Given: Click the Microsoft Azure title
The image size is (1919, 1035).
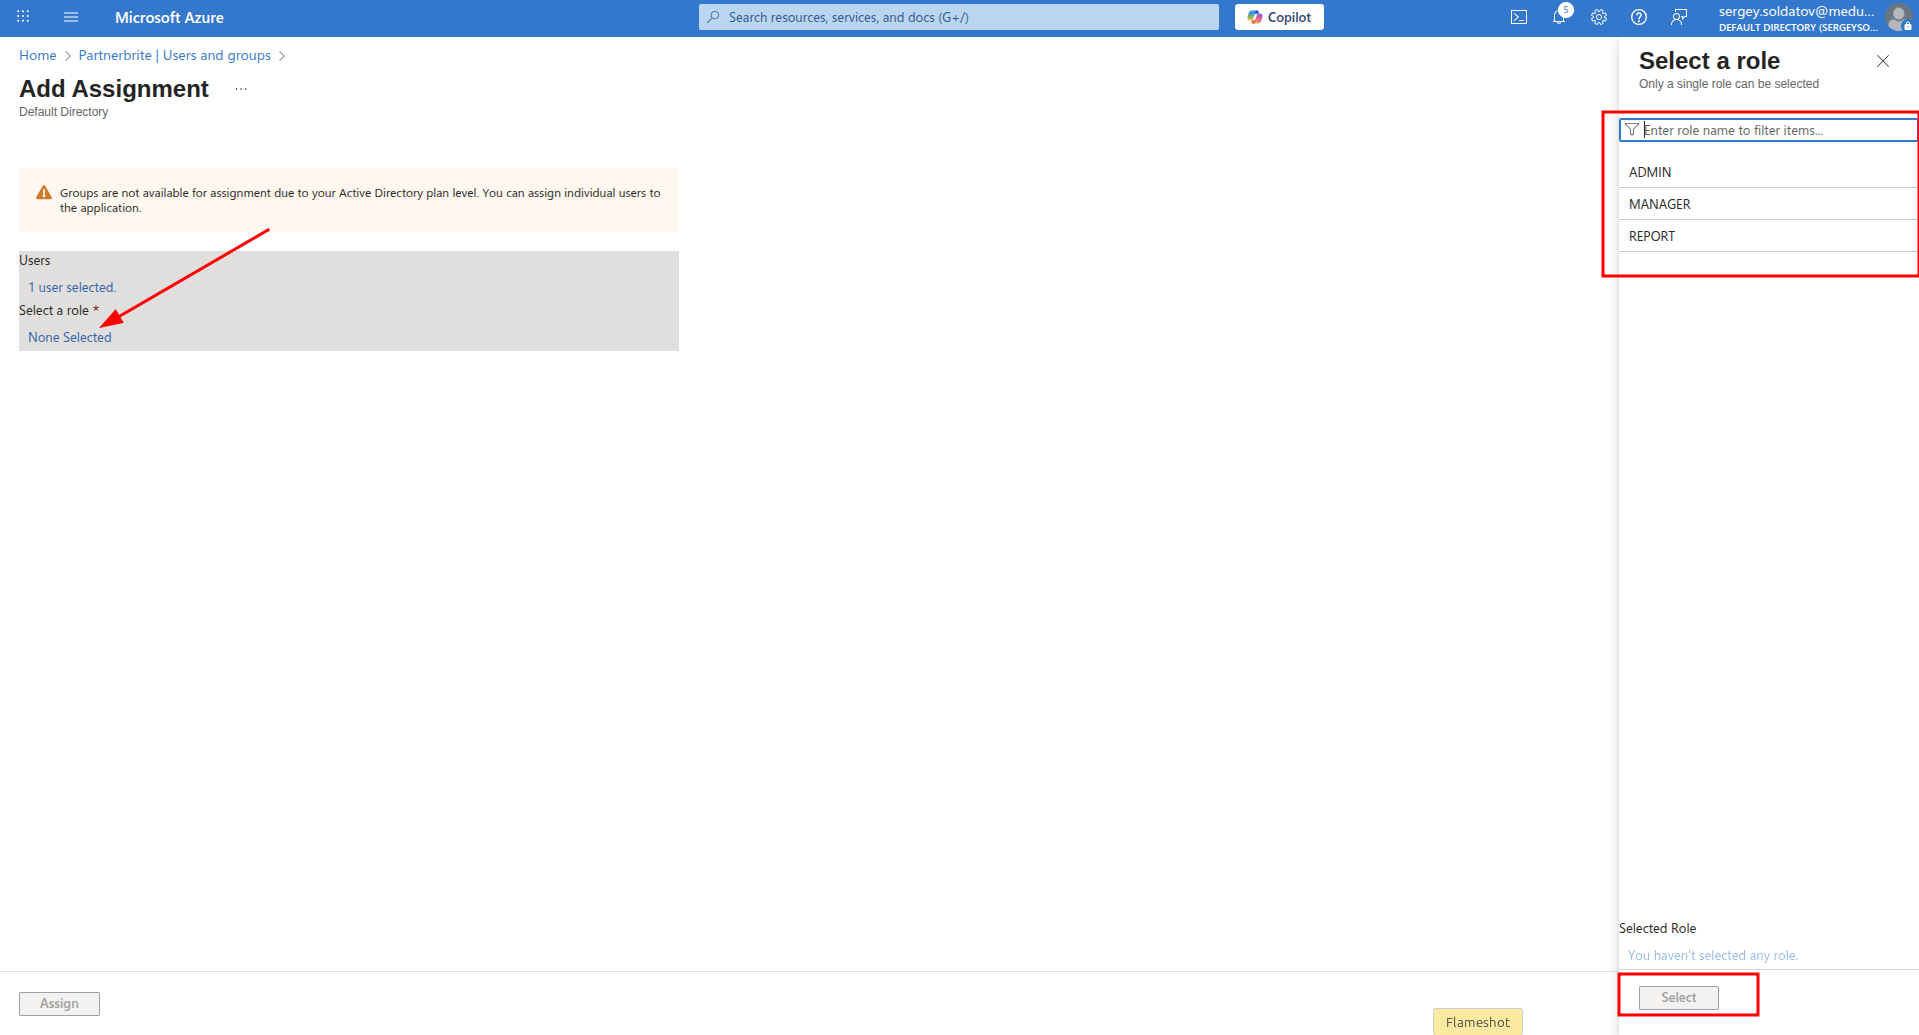Looking at the screenshot, I should point(169,17).
